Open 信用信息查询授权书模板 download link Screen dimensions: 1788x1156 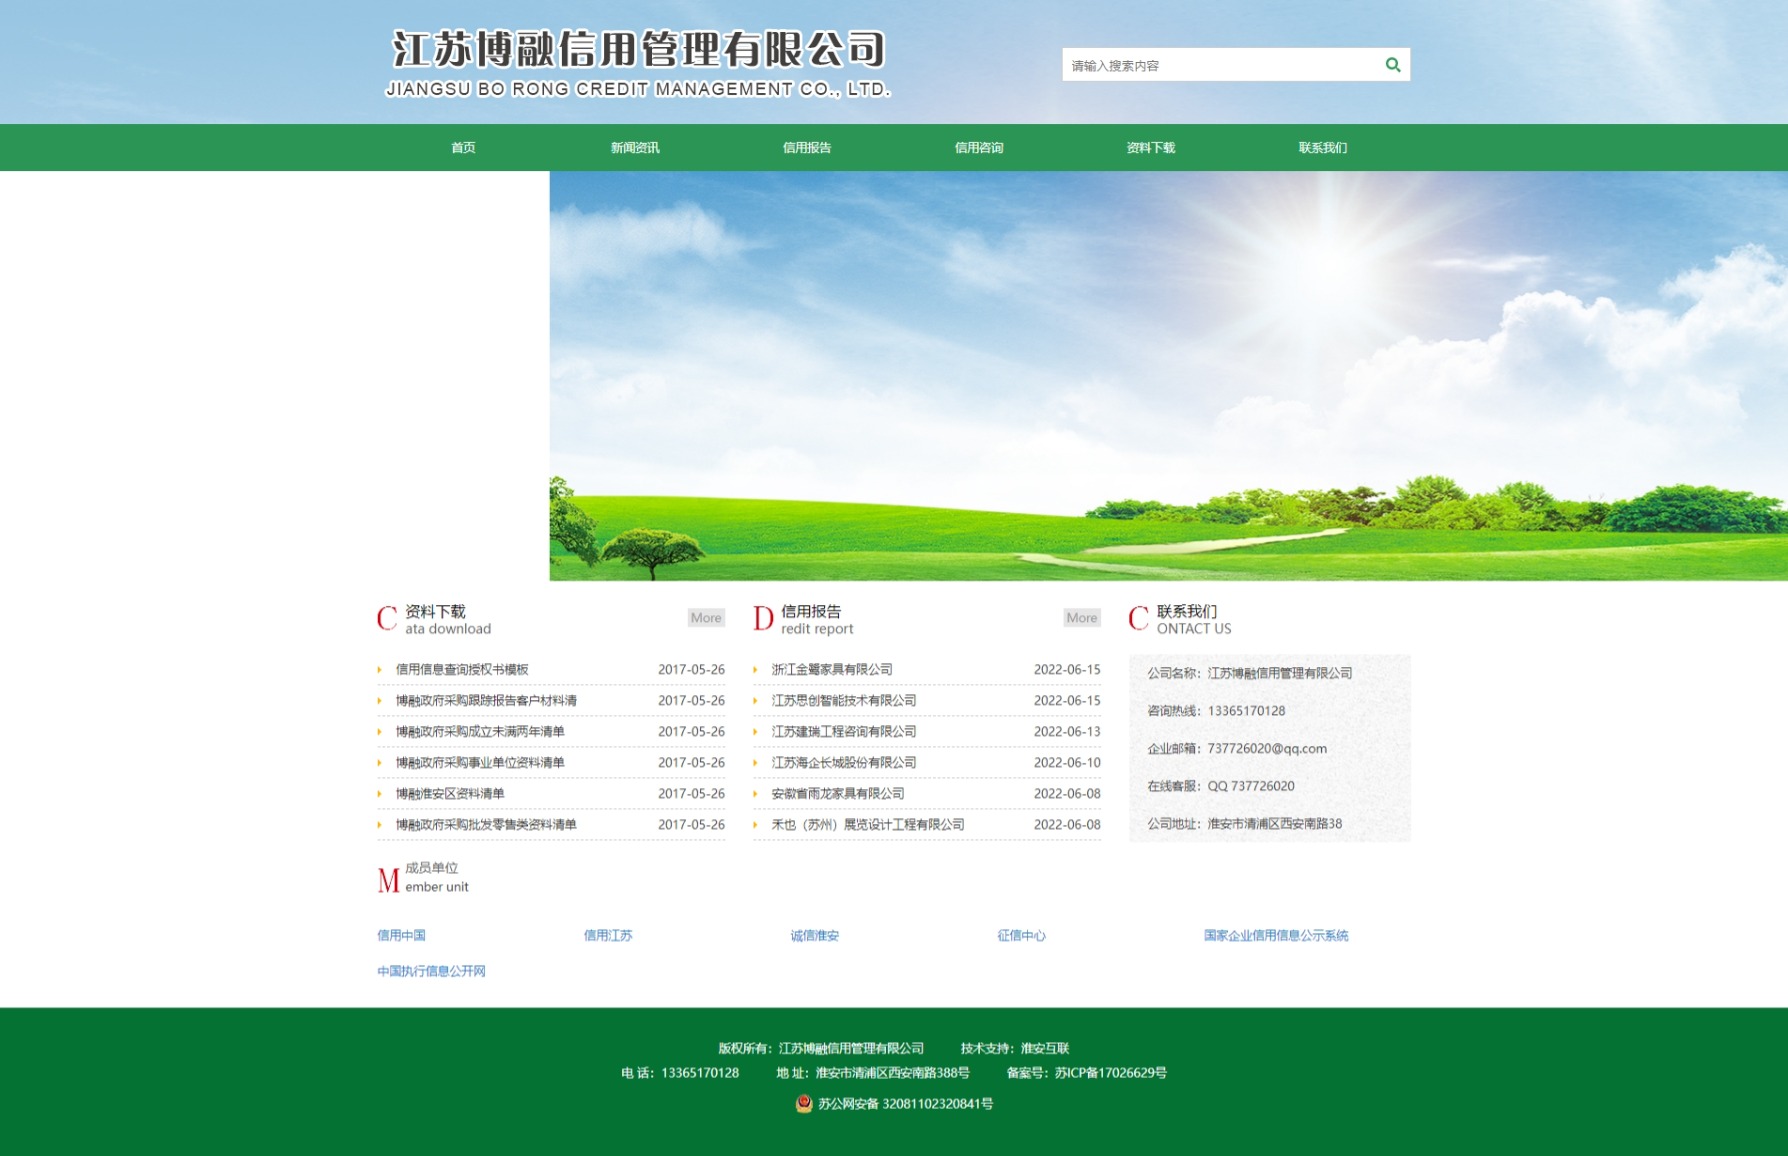(462, 670)
